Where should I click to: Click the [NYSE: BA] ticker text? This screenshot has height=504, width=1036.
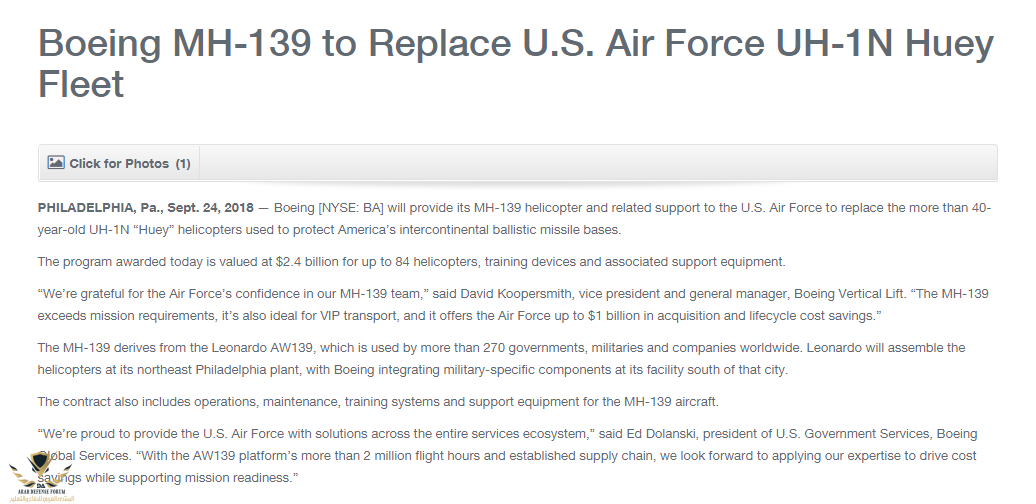coord(352,208)
